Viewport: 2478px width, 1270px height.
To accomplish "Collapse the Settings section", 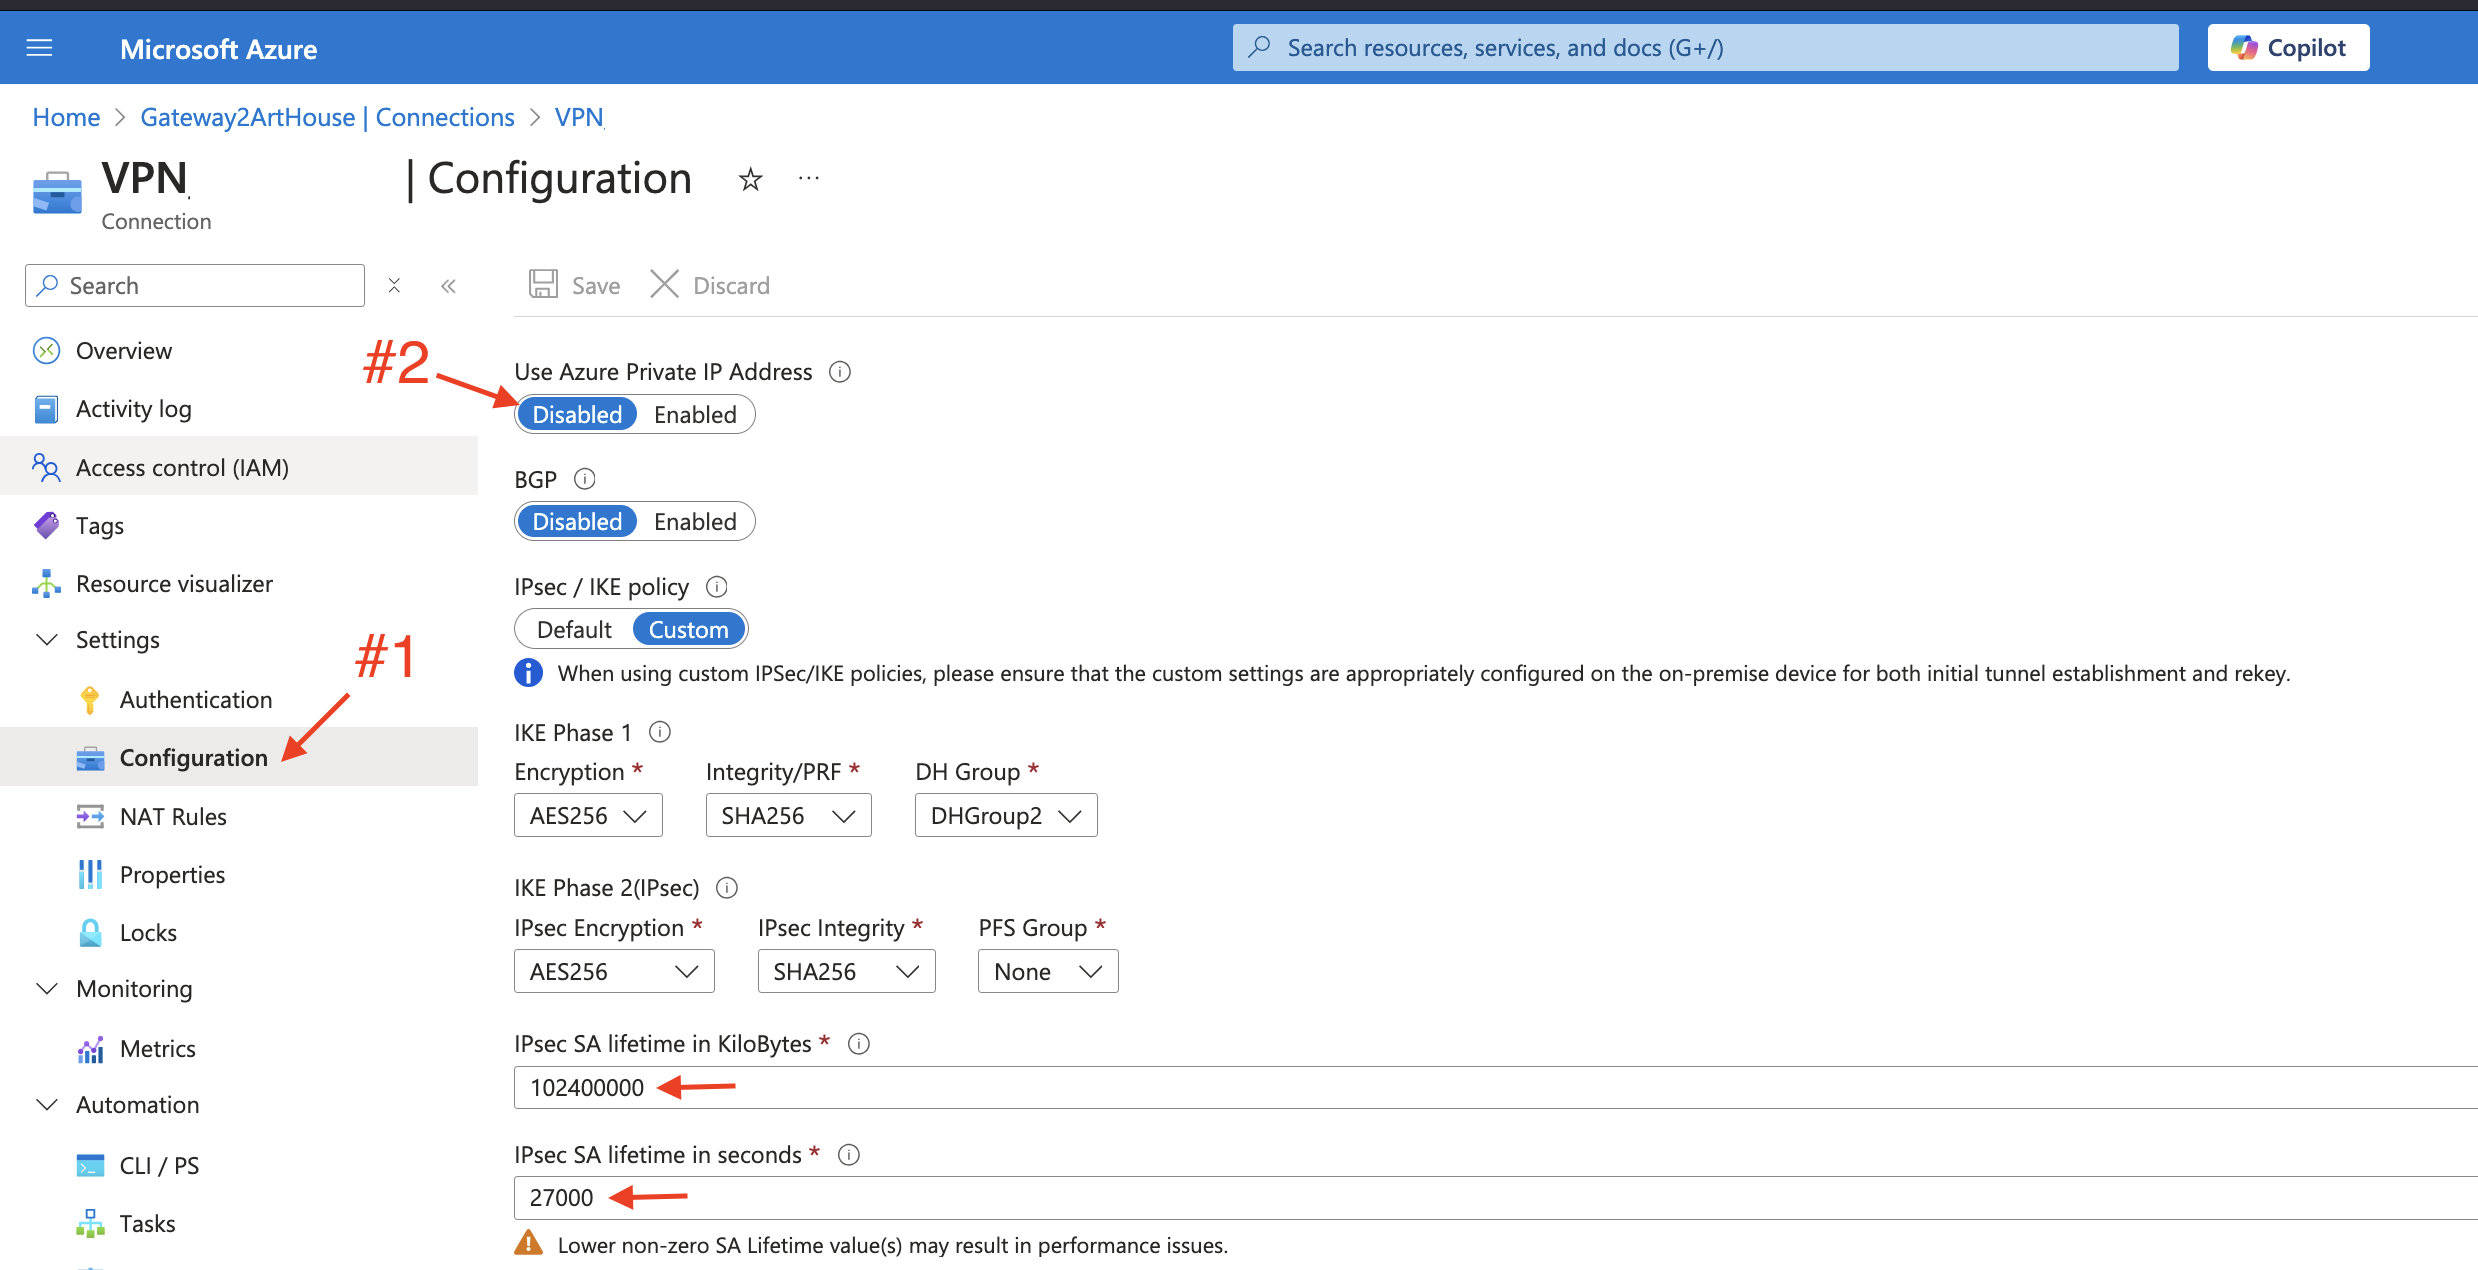I will 46,640.
